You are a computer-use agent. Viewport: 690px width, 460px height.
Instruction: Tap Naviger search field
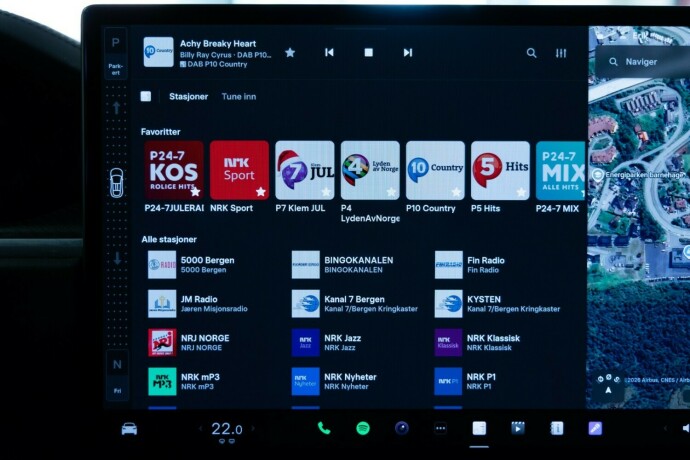(643, 62)
